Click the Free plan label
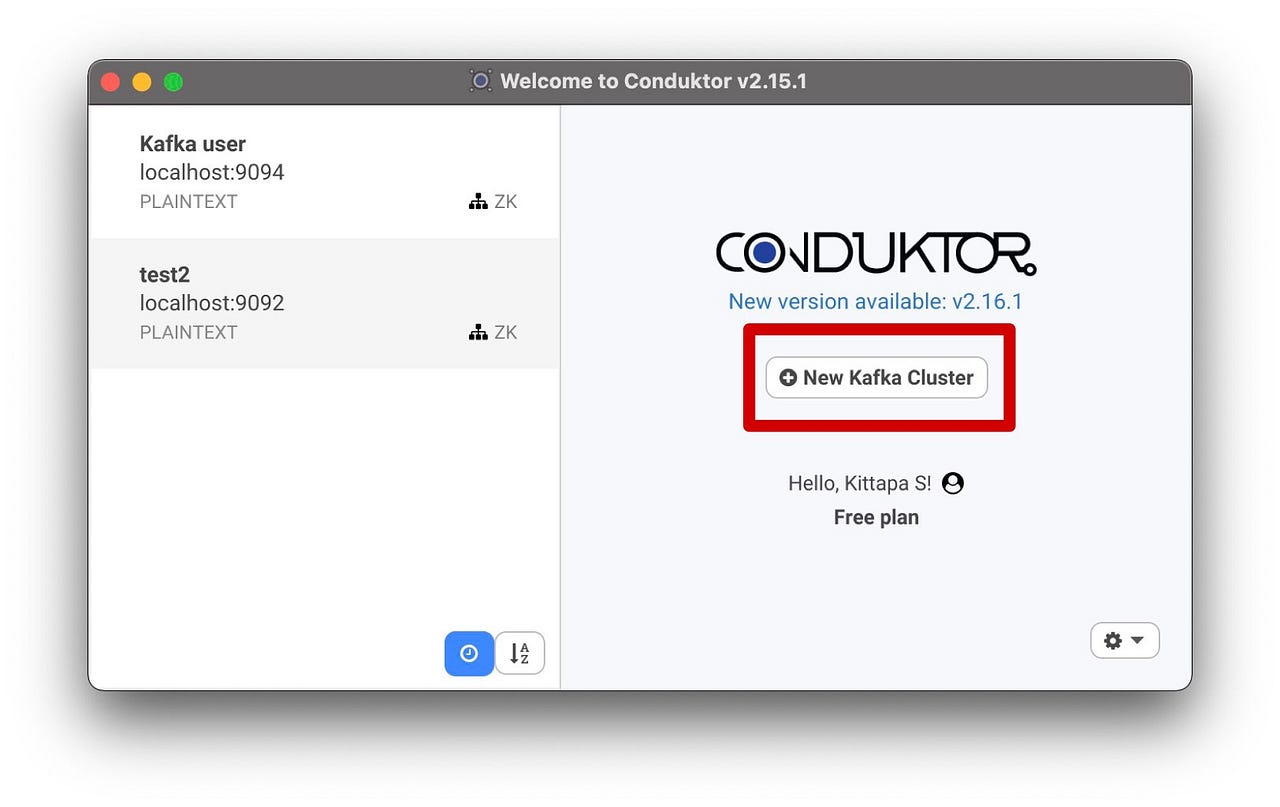 [x=875, y=517]
